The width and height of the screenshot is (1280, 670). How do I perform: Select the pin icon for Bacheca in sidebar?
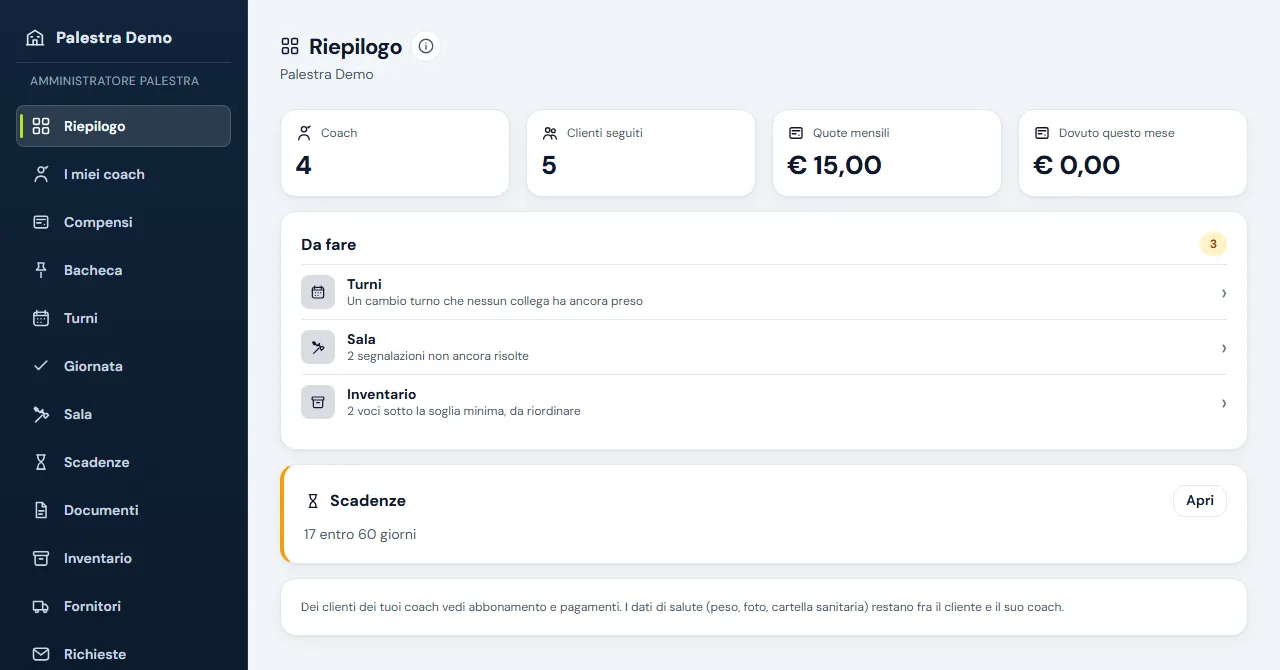point(41,270)
